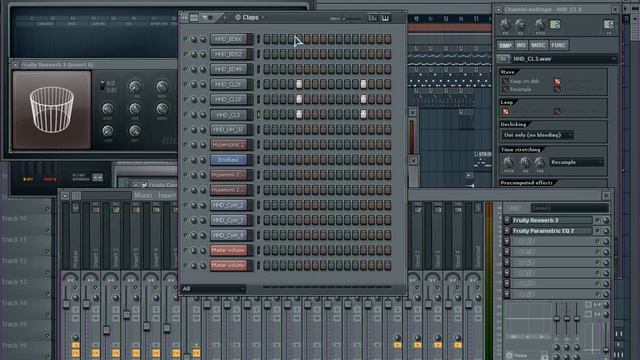Toggle the Fruity Parametric EQ 2 slot mute

(597, 231)
